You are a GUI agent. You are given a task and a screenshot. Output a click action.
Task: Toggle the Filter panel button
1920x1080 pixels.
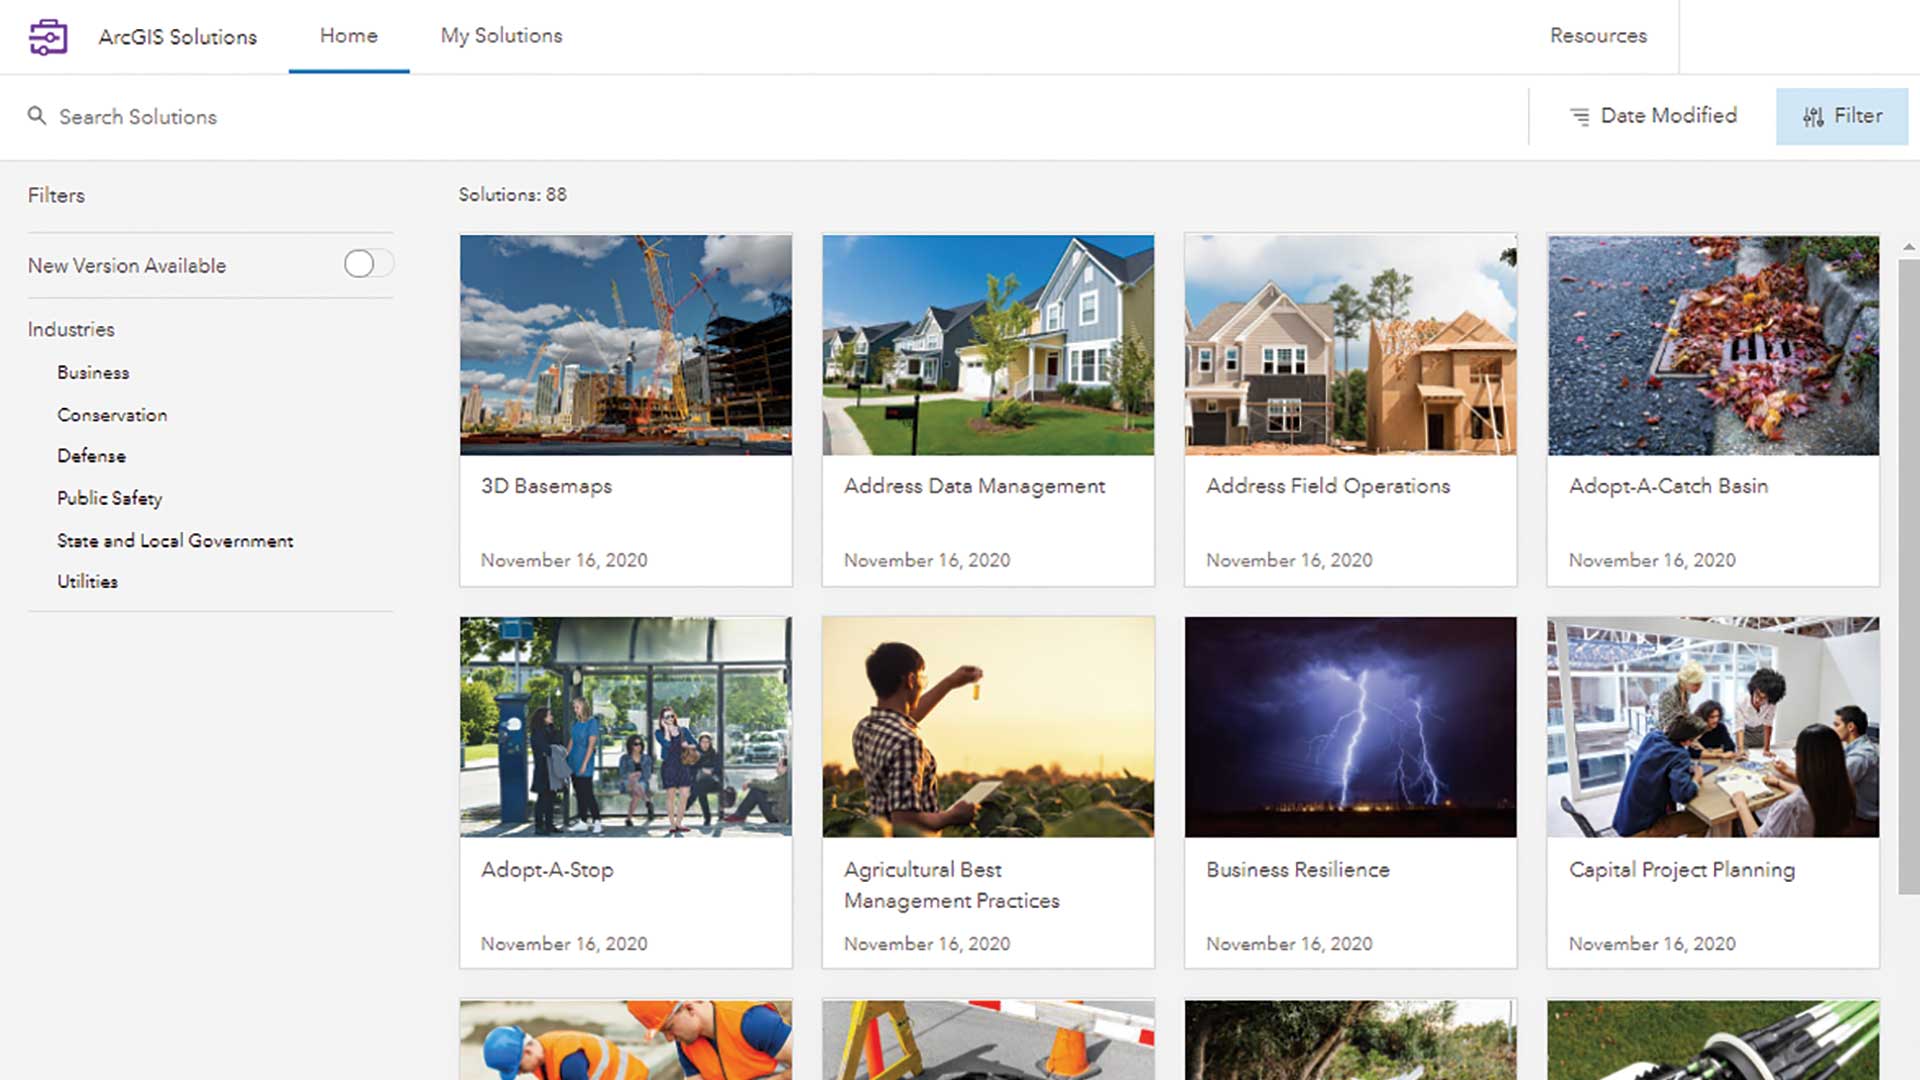coord(1841,116)
